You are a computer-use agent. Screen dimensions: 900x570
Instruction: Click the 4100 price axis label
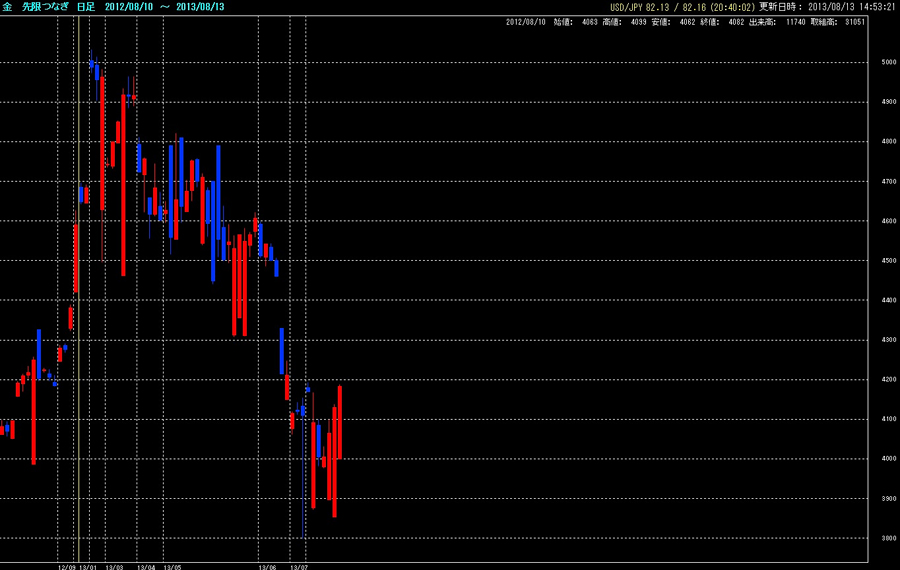[889, 419]
